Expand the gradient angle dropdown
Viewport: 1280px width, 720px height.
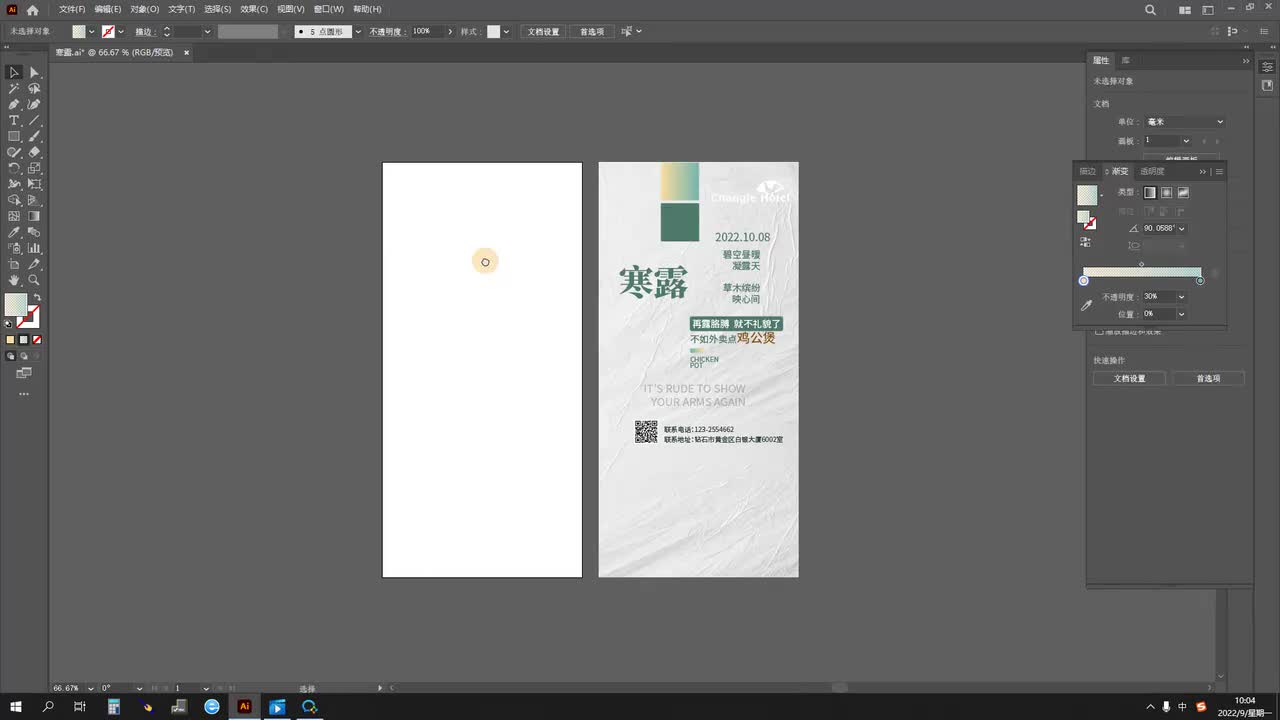1182,228
